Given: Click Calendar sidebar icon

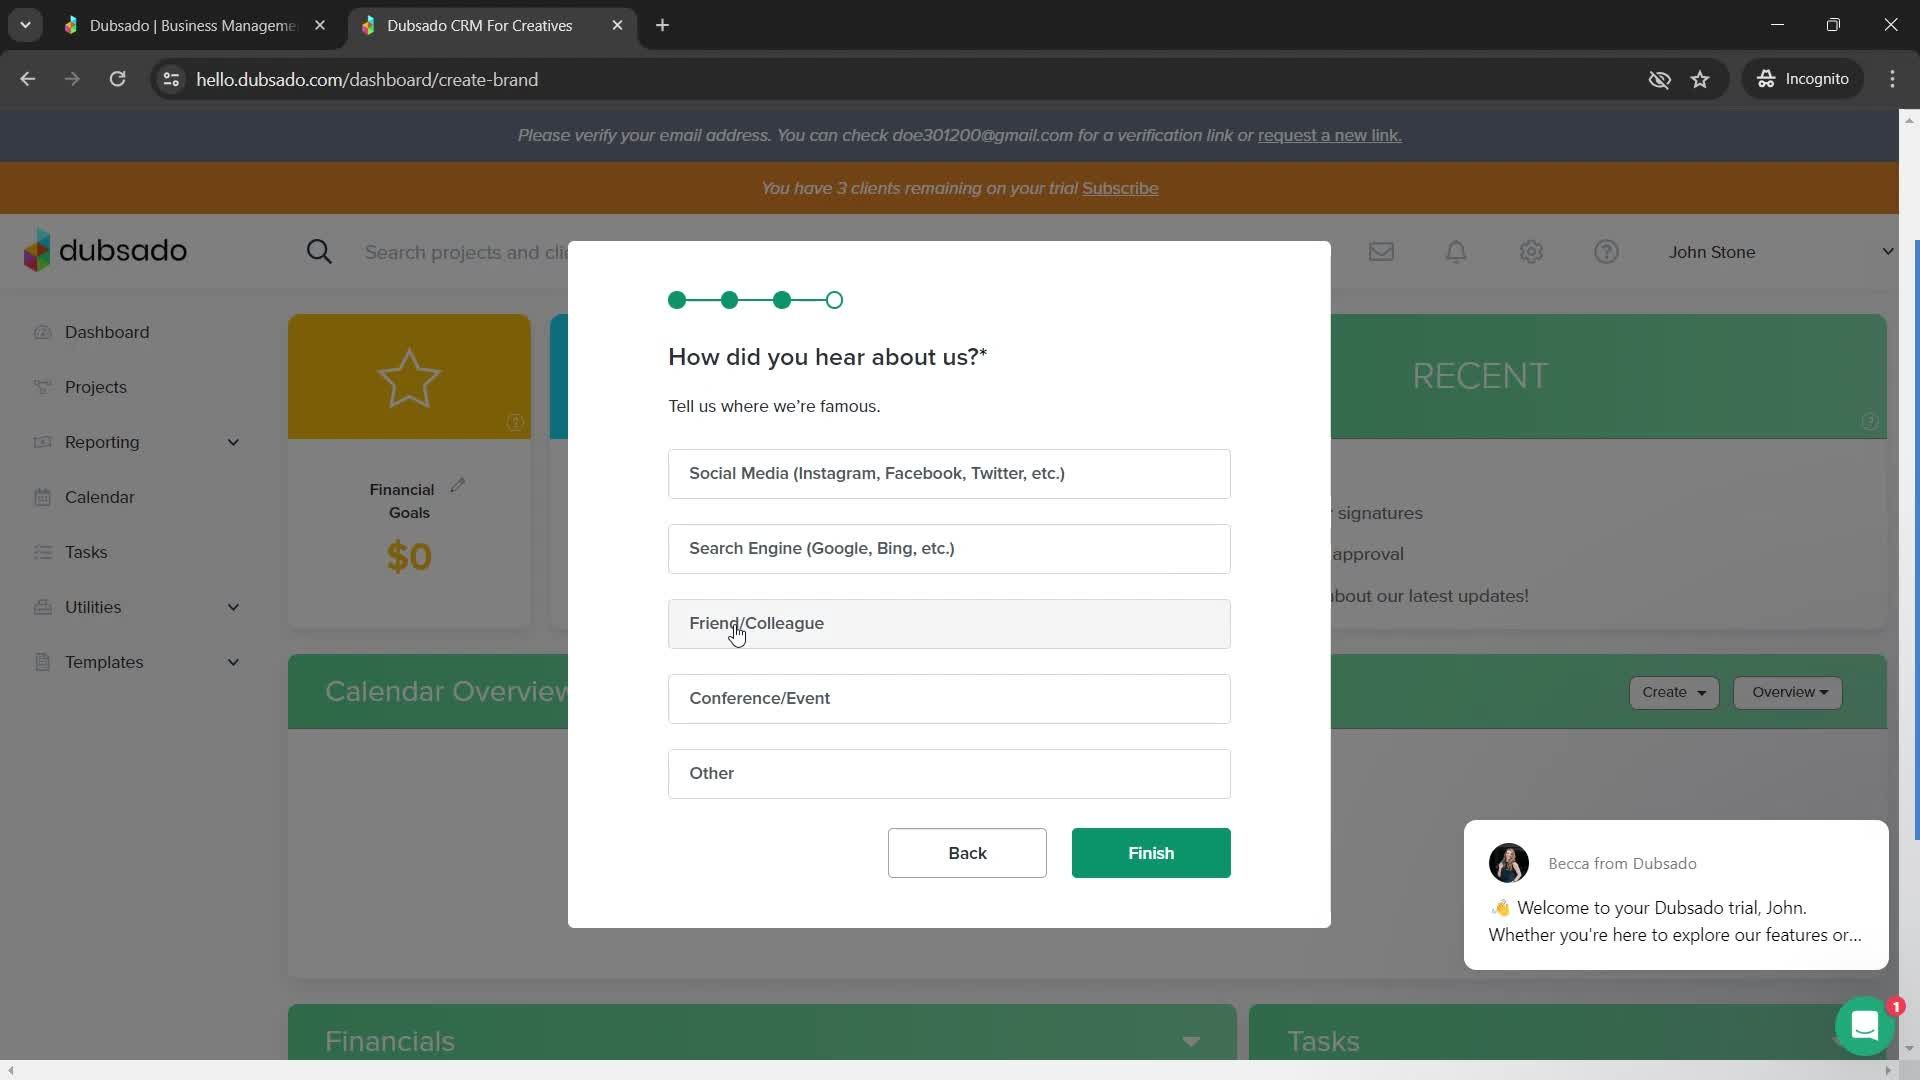Looking at the screenshot, I should click(x=42, y=497).
